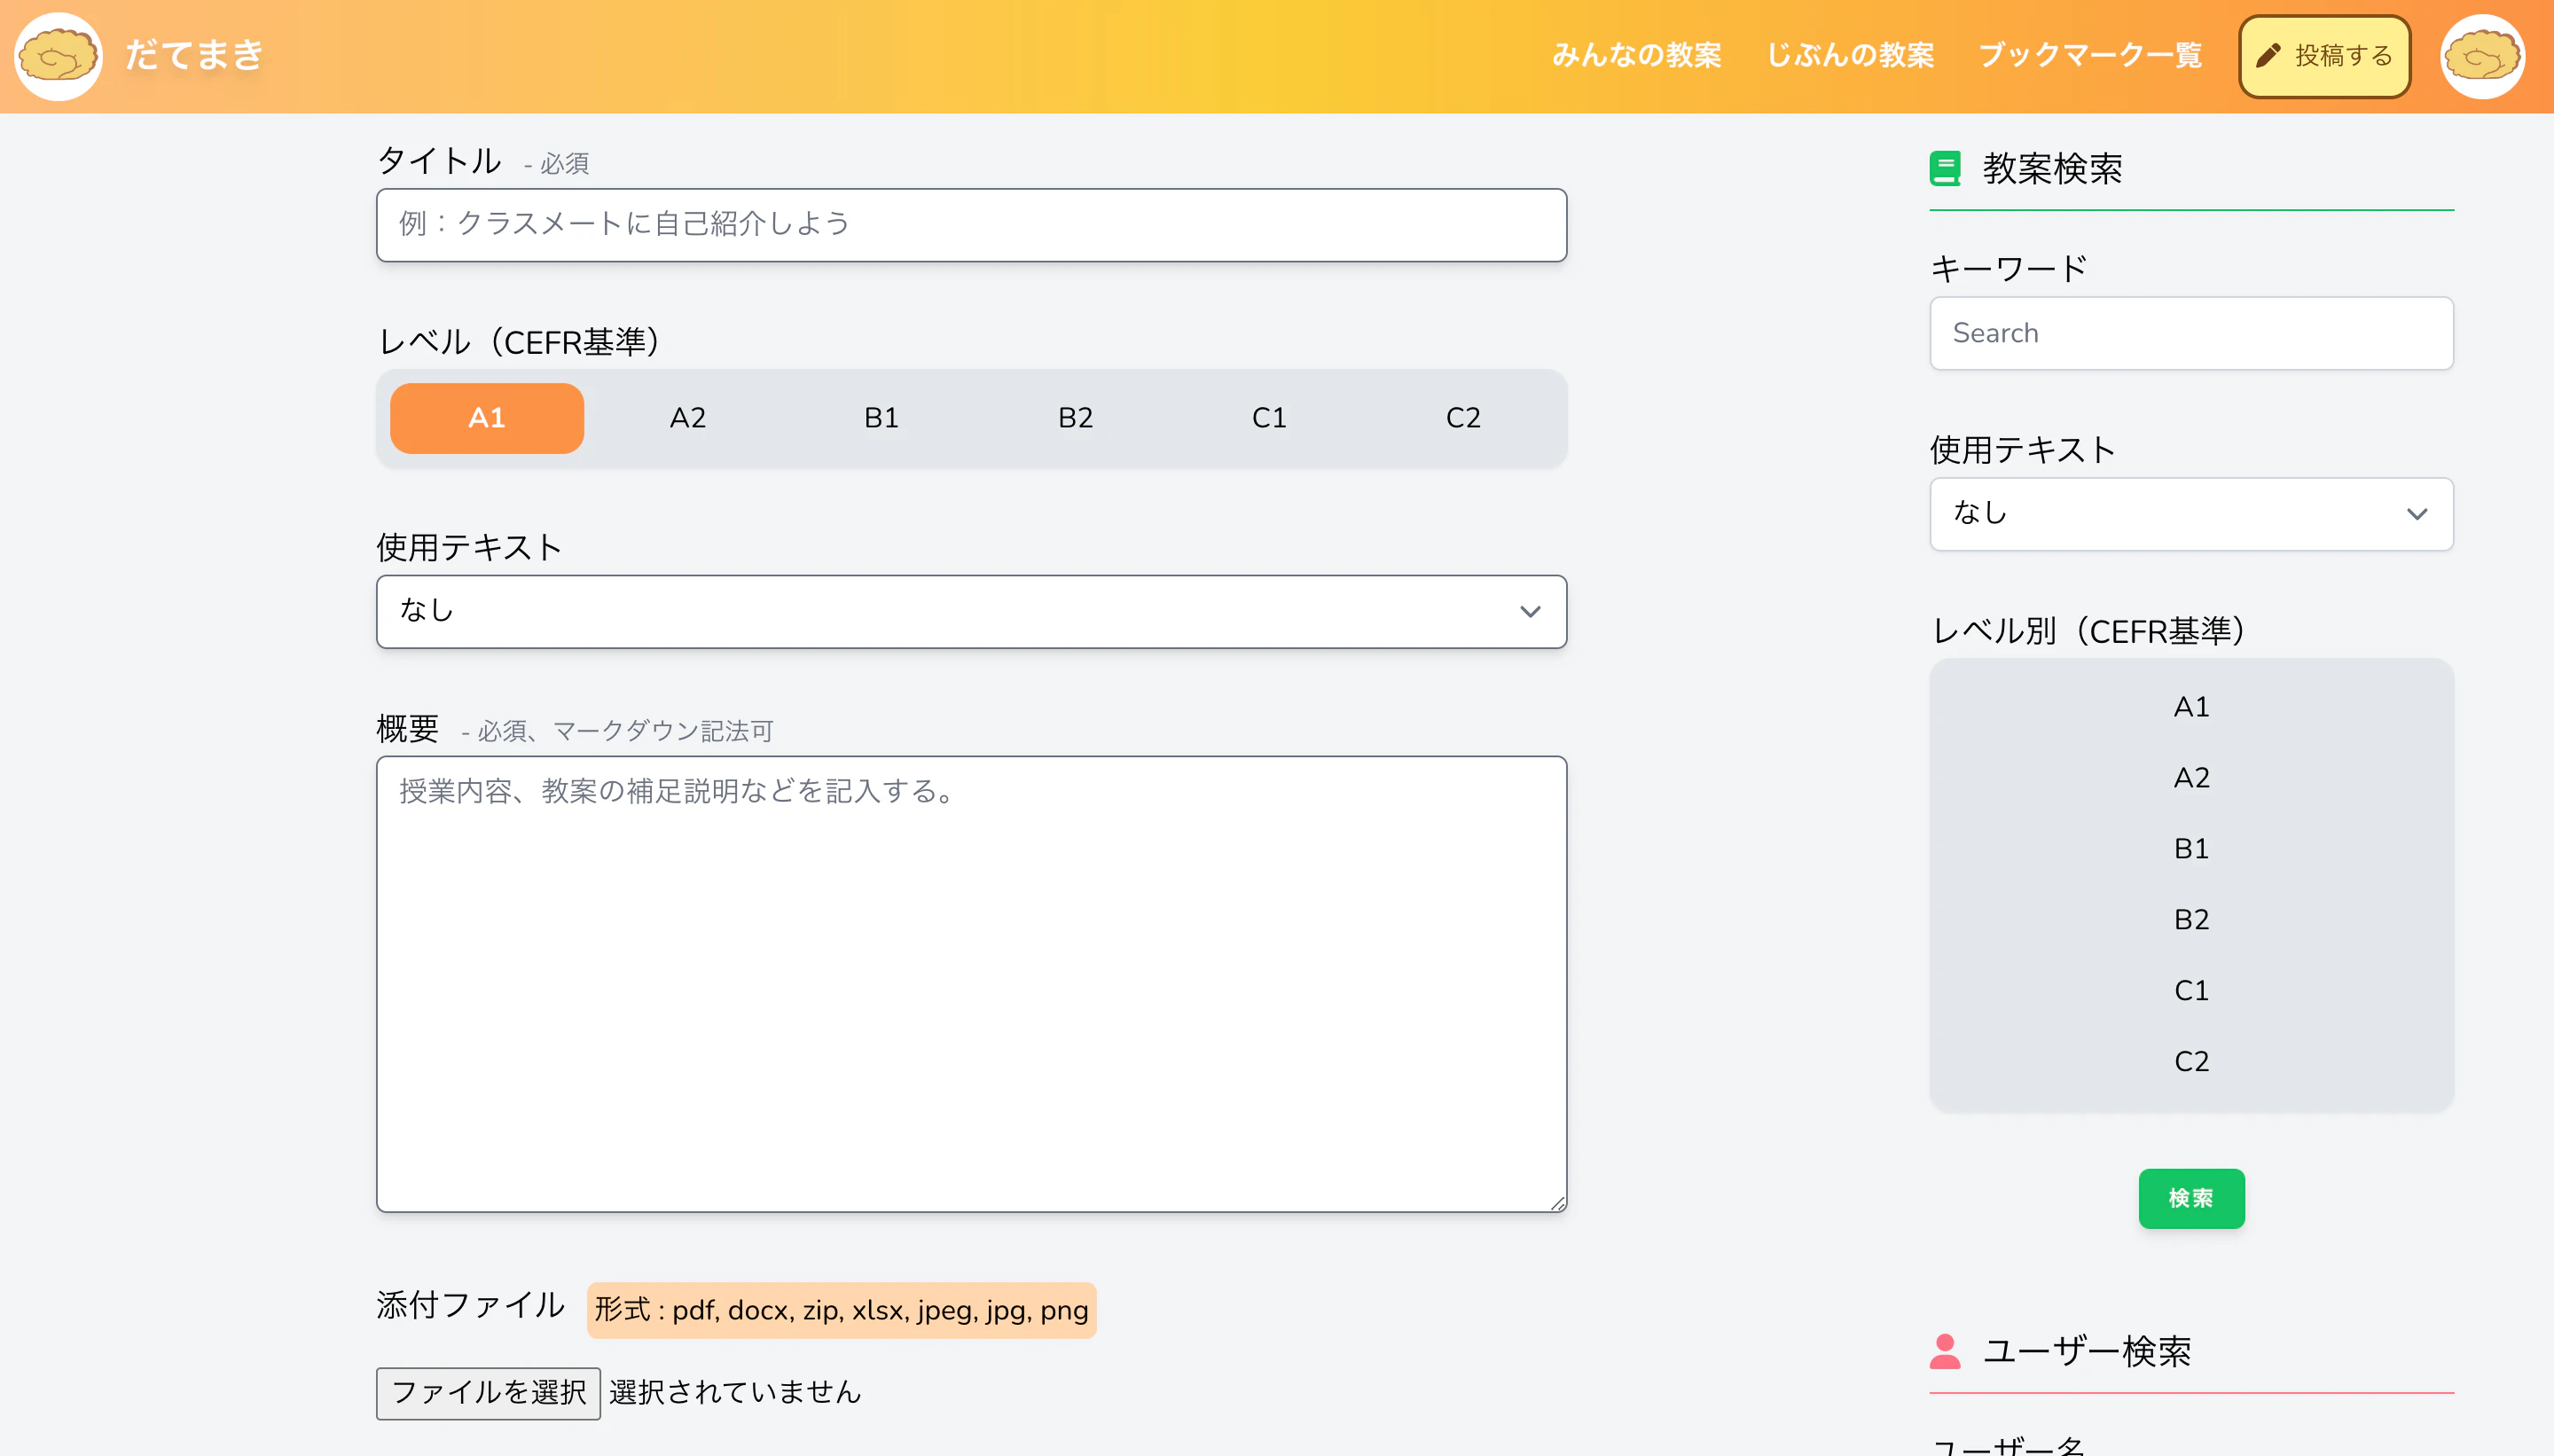
Task: Open the user avatar icon in the header
Action: pyautogui.click(x=2482, y=56)
